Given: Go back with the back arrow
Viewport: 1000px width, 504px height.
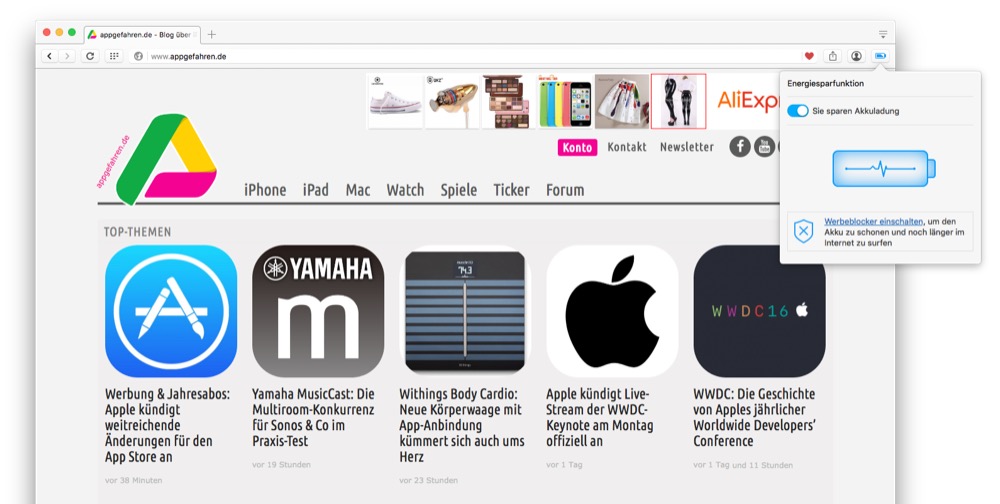Looking at the screenshot, I should 49,56.
